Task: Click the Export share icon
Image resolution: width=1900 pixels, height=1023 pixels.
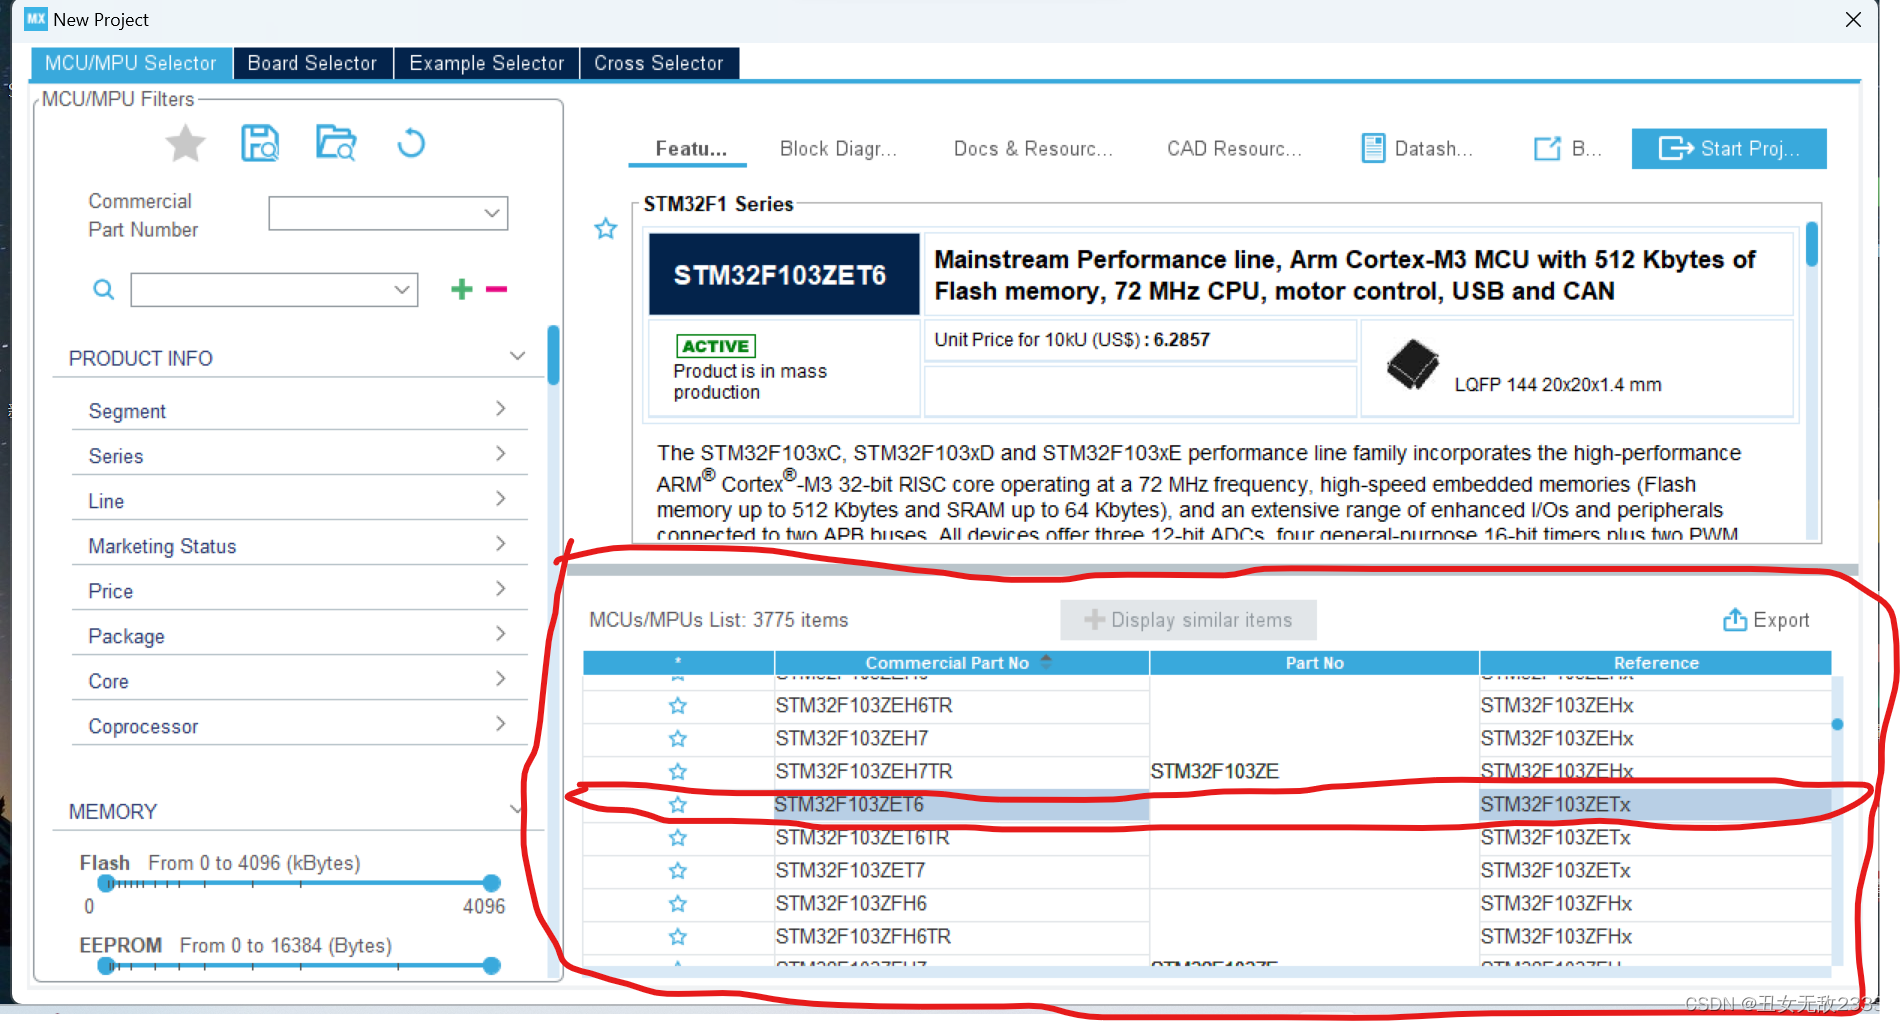Action: coord(1734,620)
